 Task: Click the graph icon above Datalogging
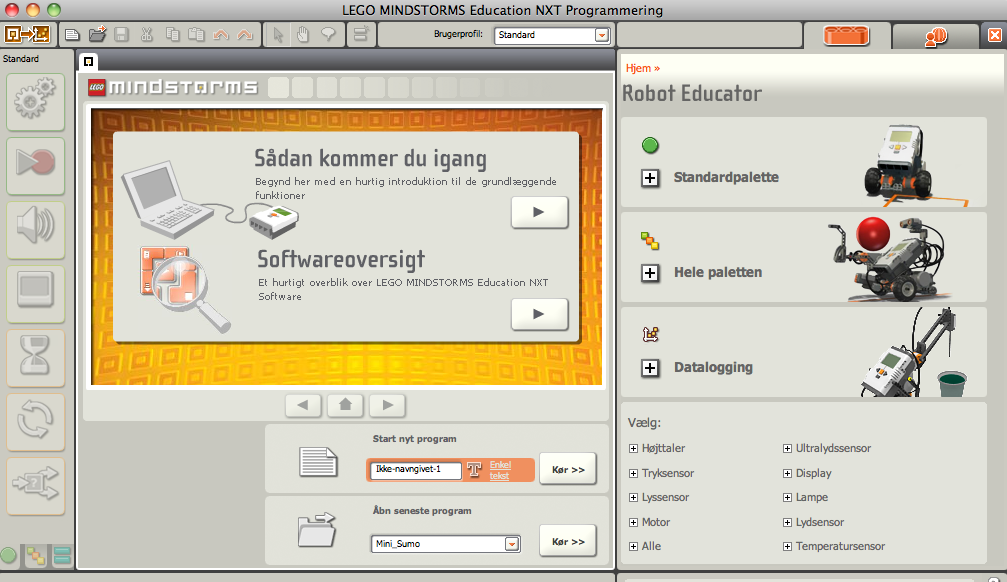pos(651,334)
